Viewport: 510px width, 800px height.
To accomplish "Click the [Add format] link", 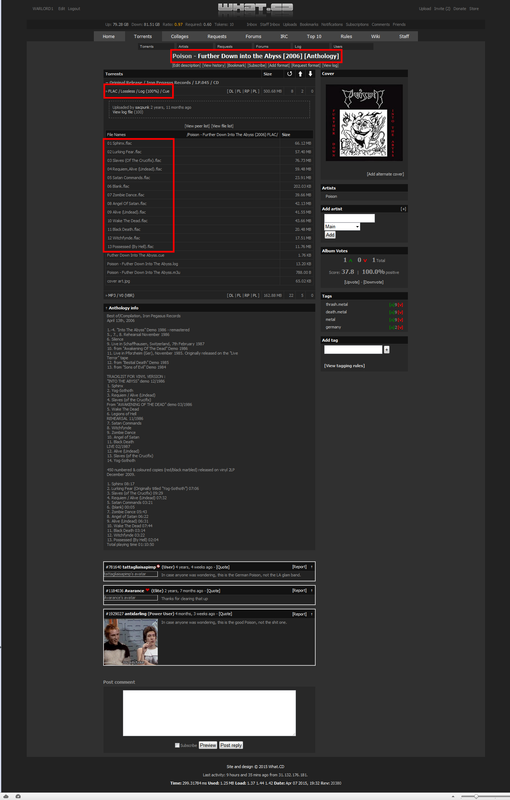I will pos(279,65).
